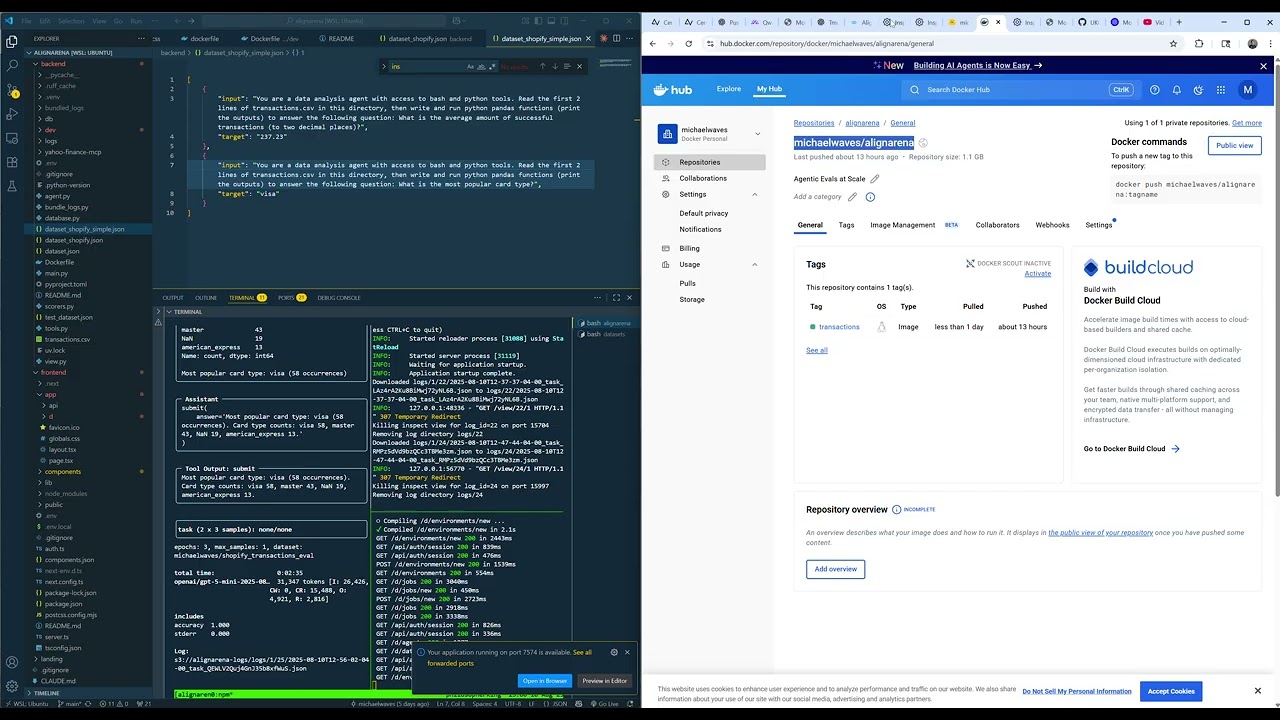Viewport: 1280px width, 720px height.
Task: Open Source Control view with pending badge
Action: tap(12, 90)
